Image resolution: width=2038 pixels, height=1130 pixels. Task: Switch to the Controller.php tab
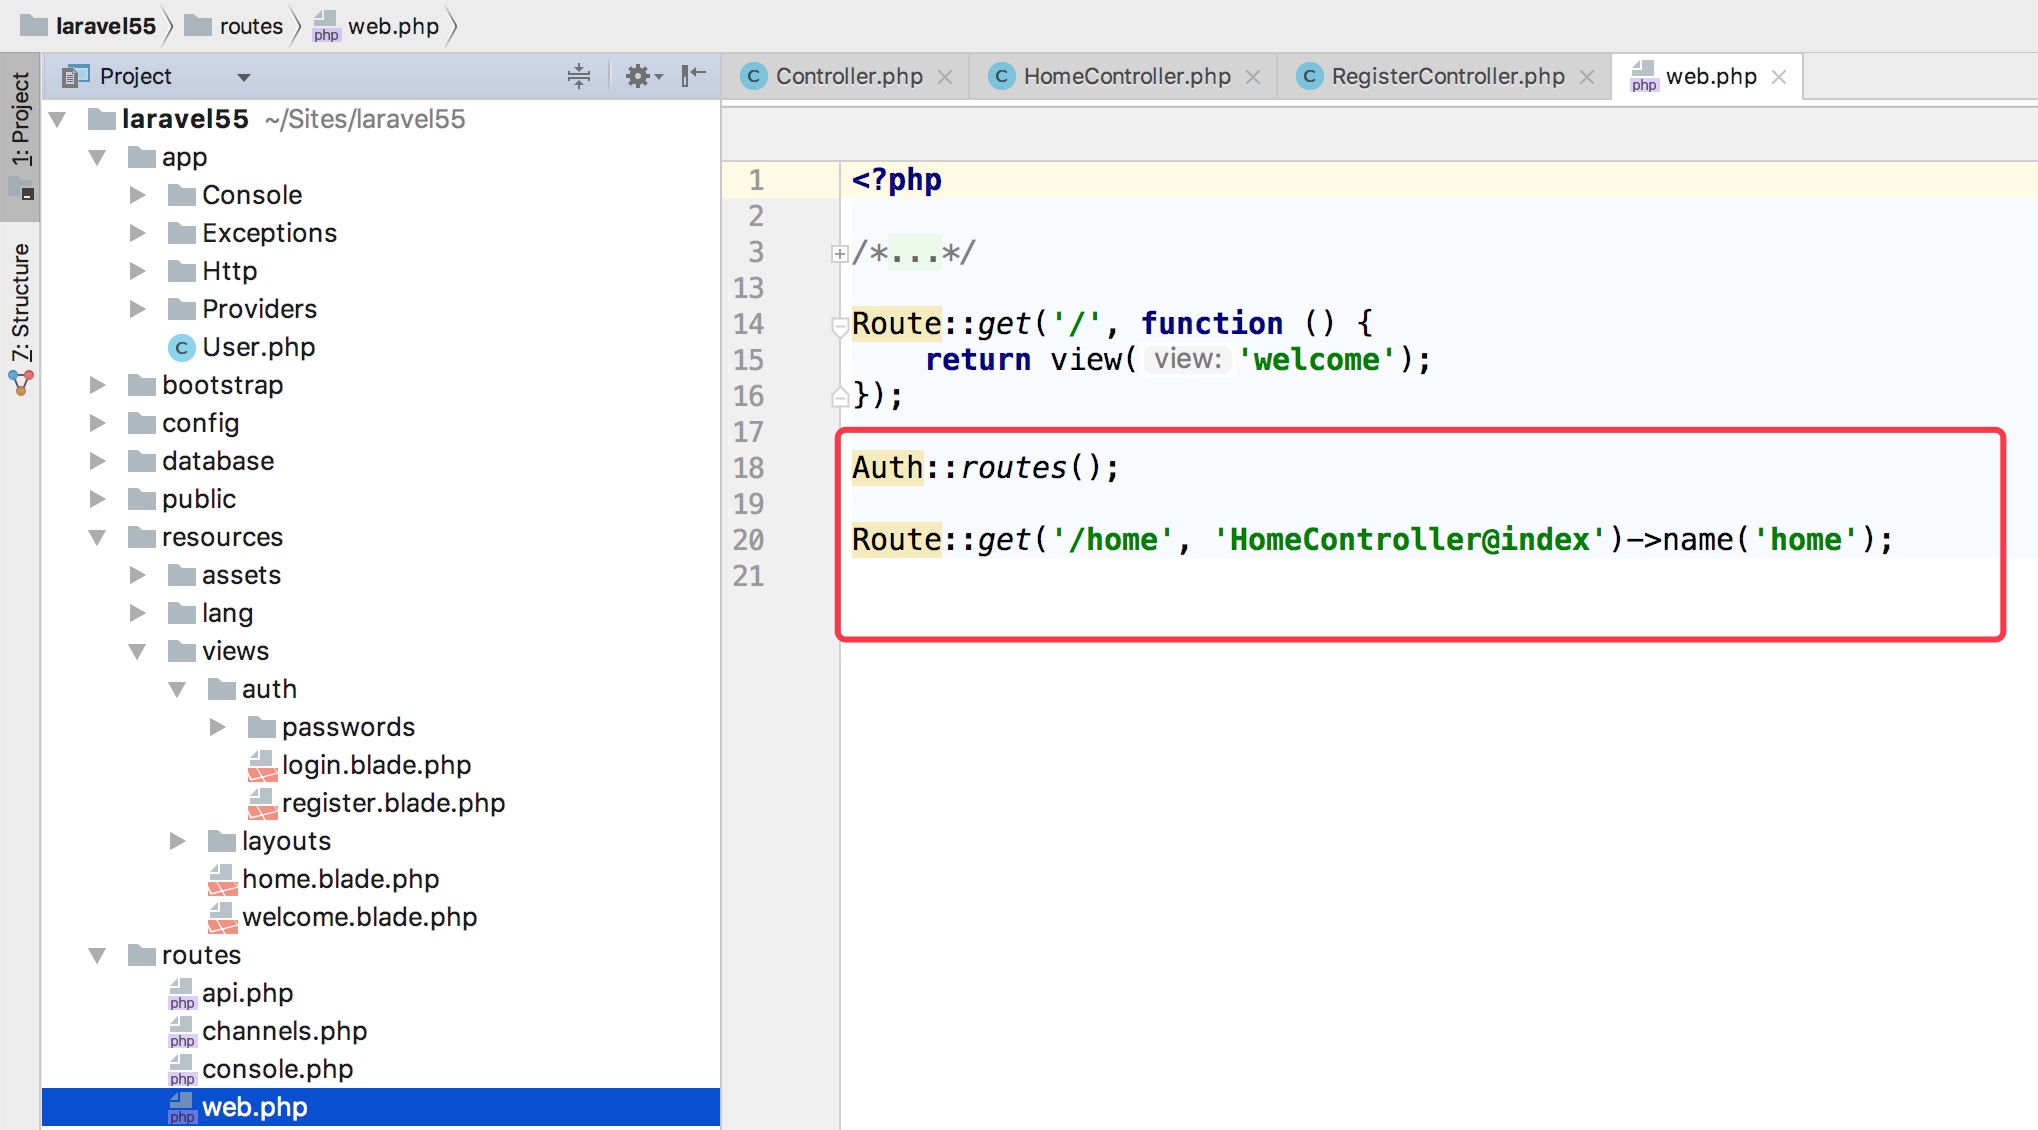848,76
